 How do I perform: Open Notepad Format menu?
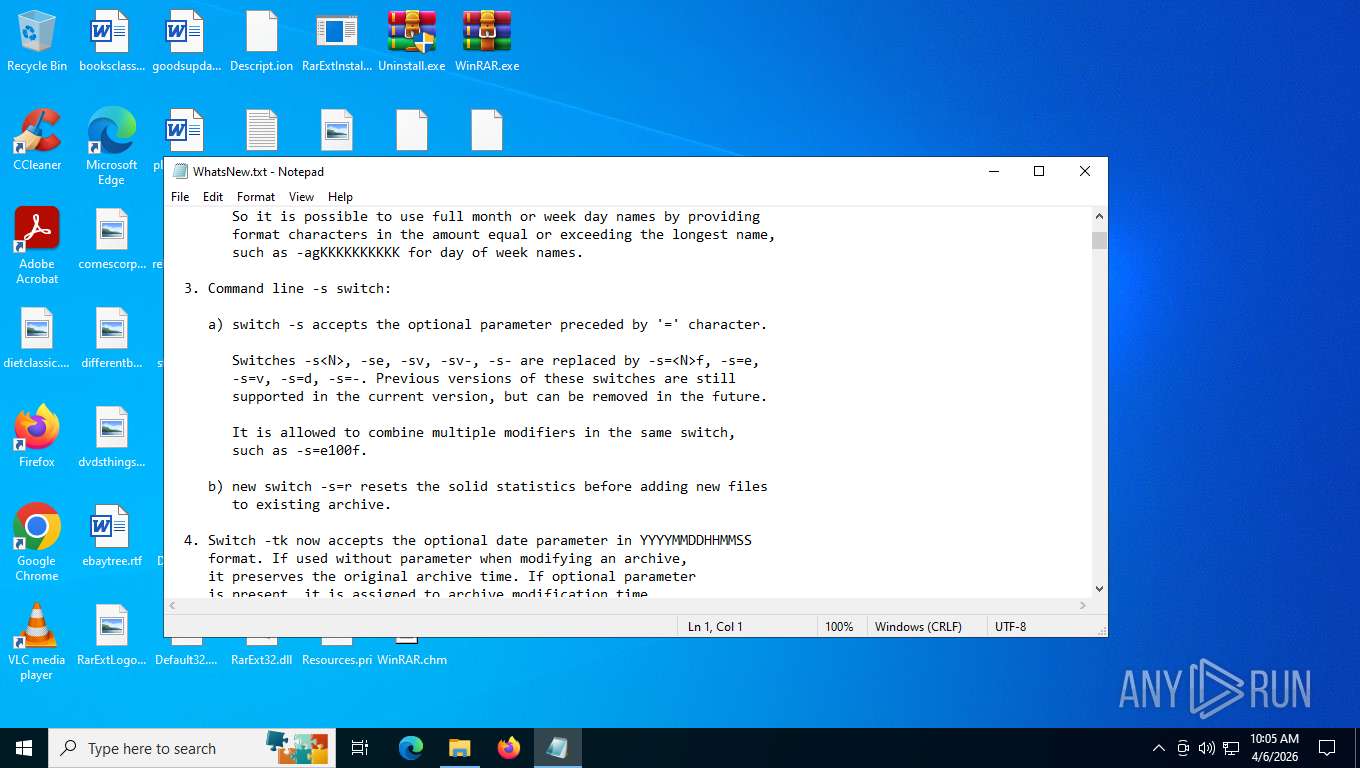pyautogui.click(x=256, y=197)
